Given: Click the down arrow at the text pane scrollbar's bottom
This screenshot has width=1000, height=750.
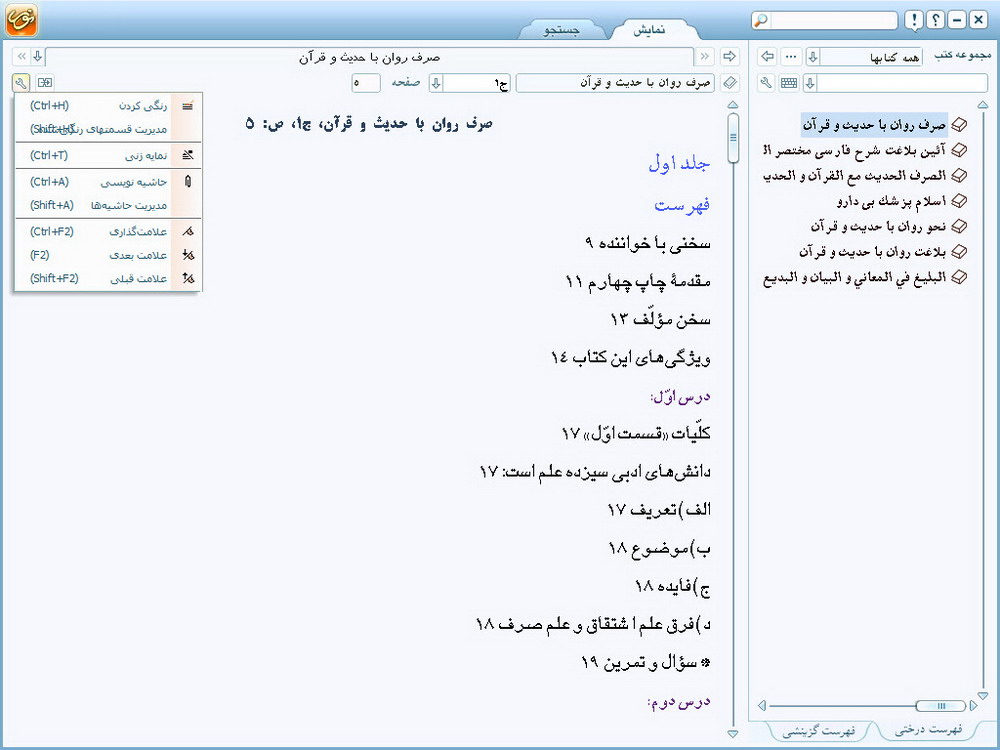Looking at the screenshot, I should (733, 734).
